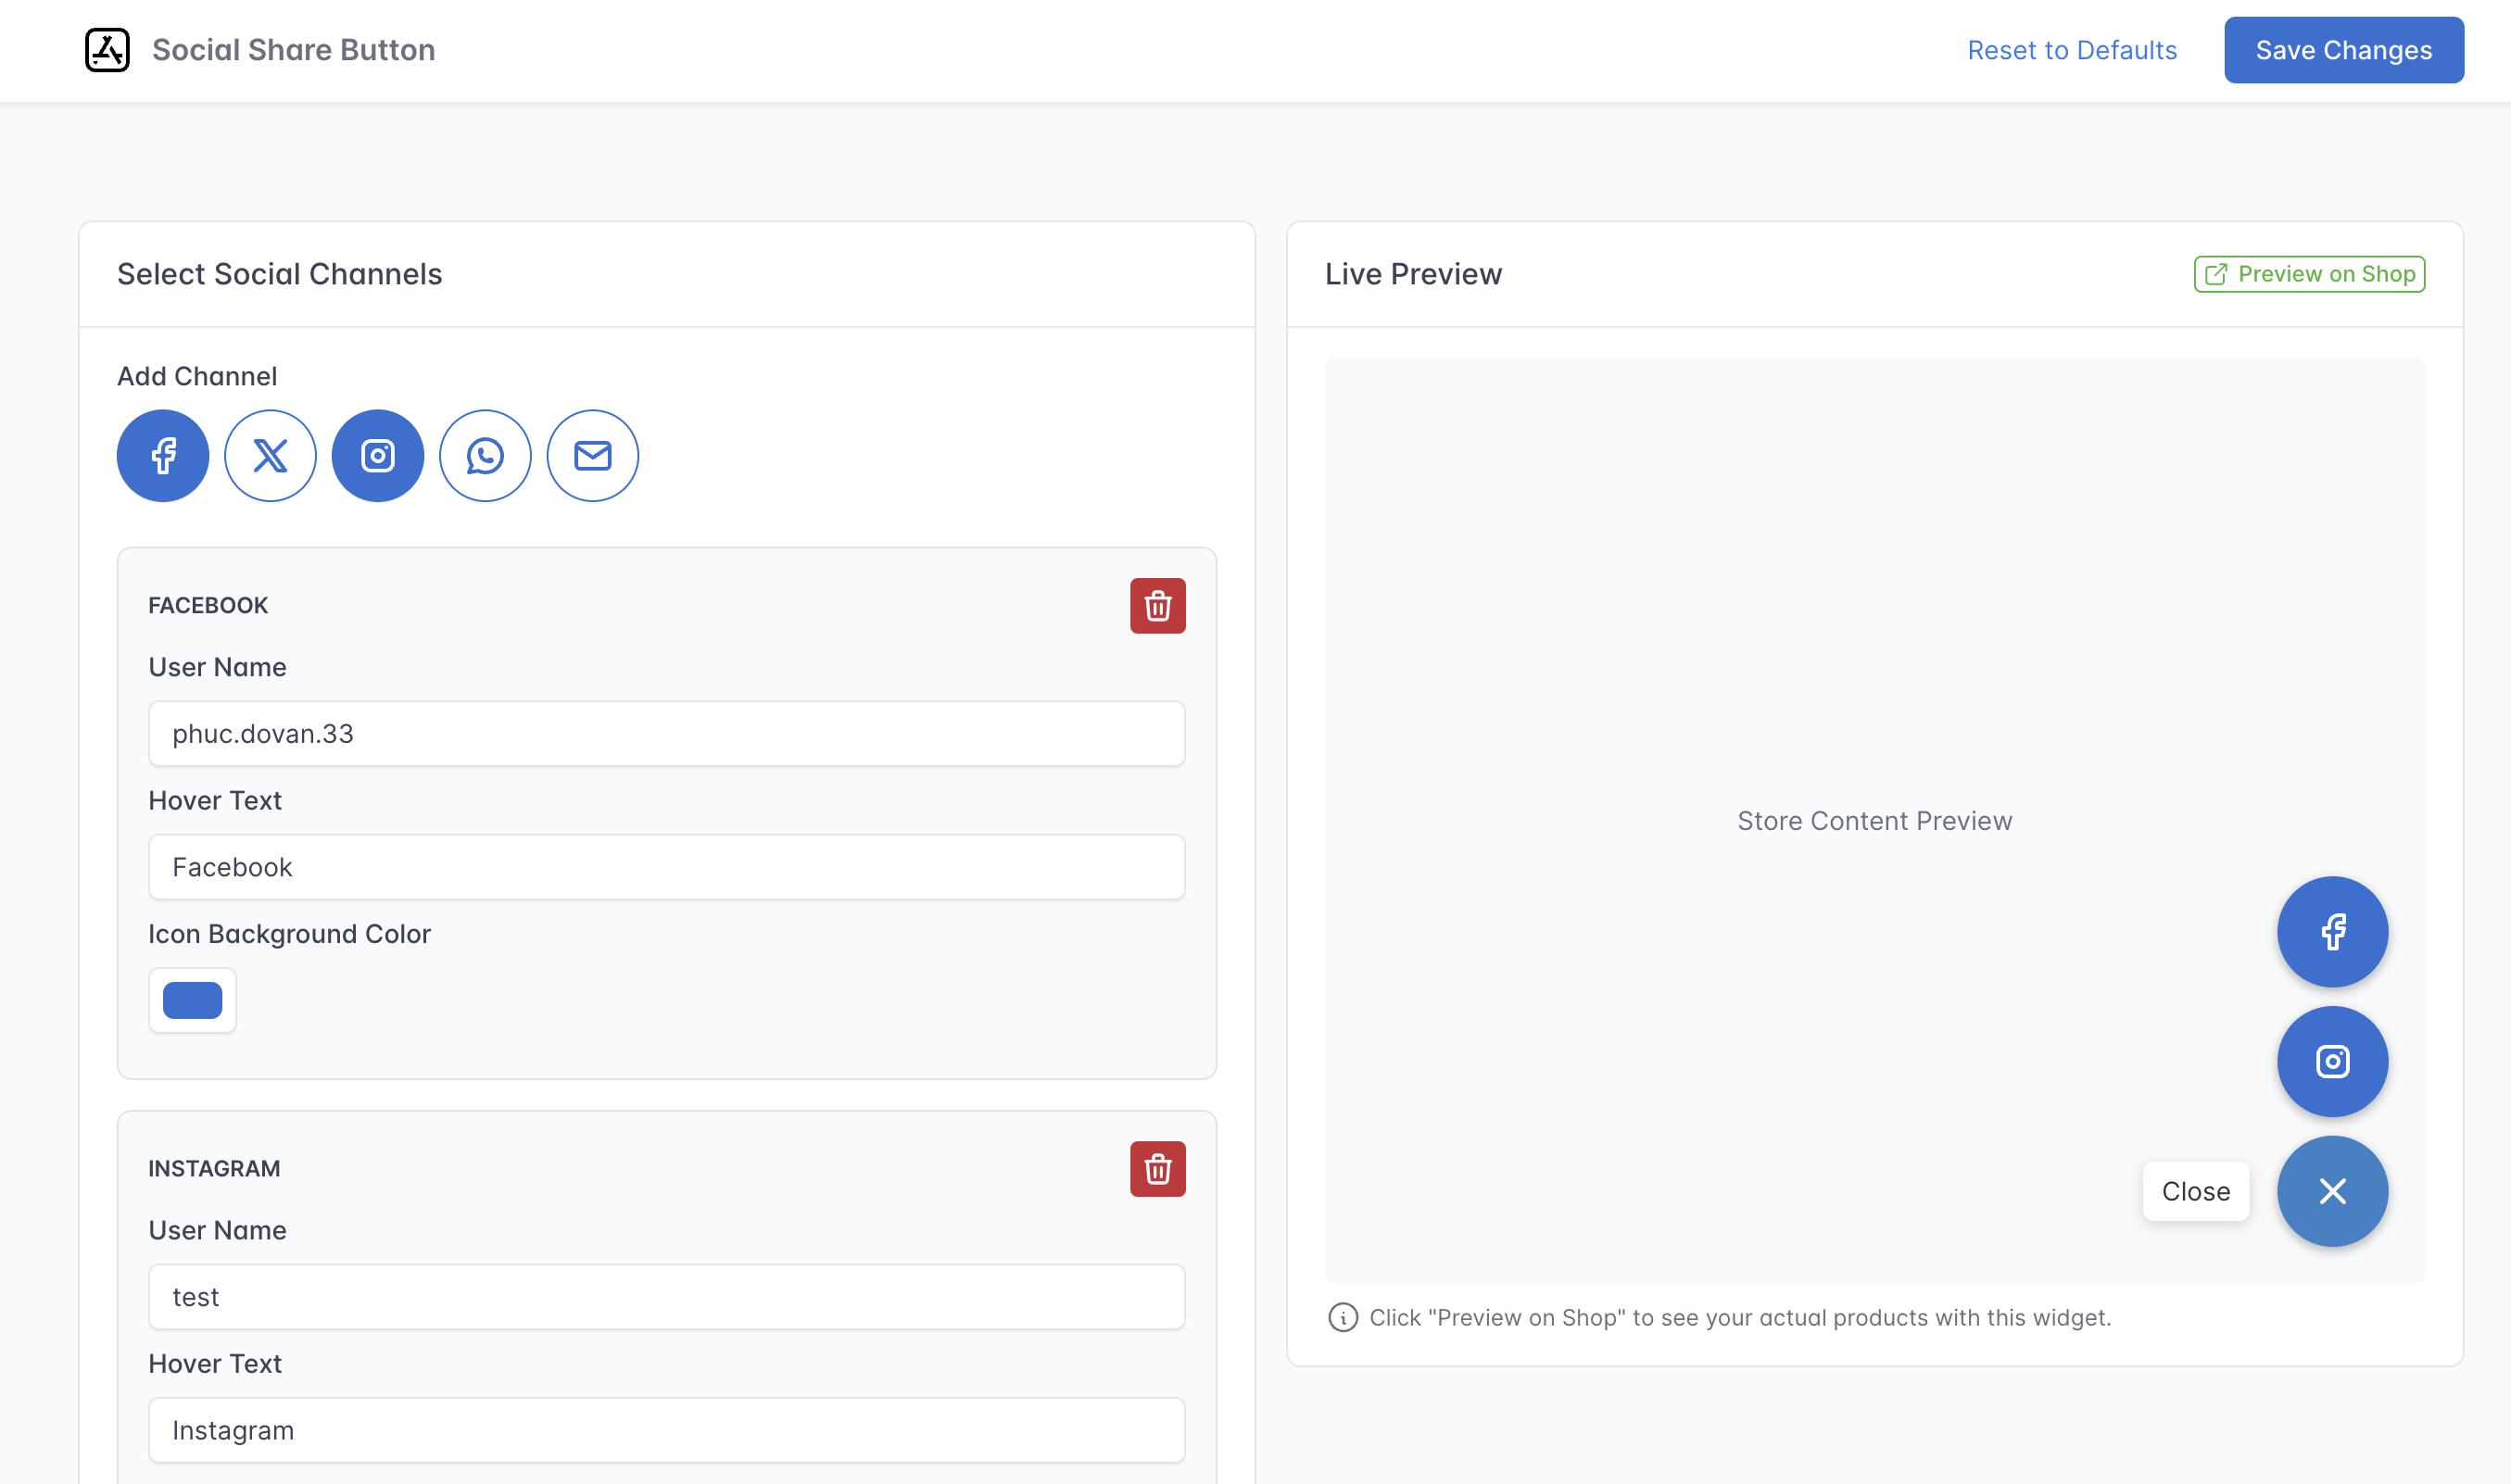The image size is (2511, 1484).
Task: Add the WhatsApp channel
Action: (485, 456)
